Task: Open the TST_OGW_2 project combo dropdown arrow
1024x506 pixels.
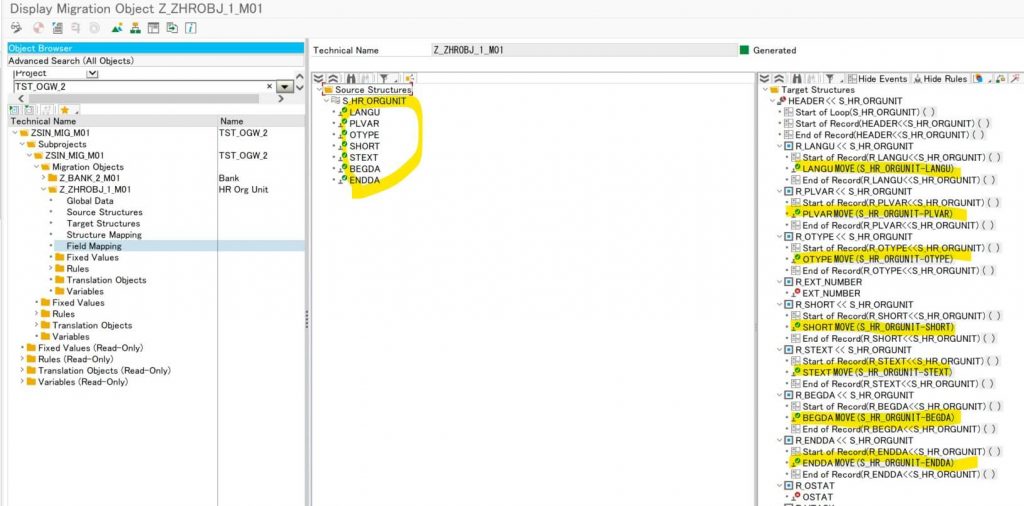Action: (285, 87)
